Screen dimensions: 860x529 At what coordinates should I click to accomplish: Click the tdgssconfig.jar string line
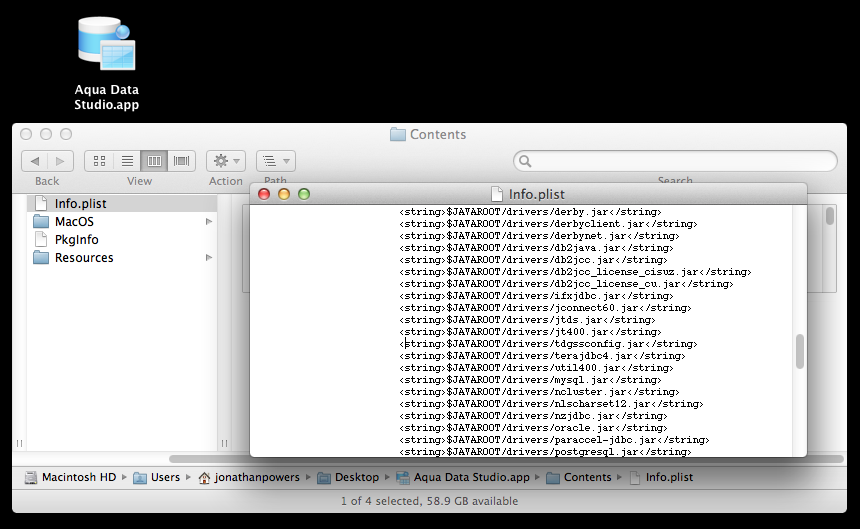pos(548,344)
